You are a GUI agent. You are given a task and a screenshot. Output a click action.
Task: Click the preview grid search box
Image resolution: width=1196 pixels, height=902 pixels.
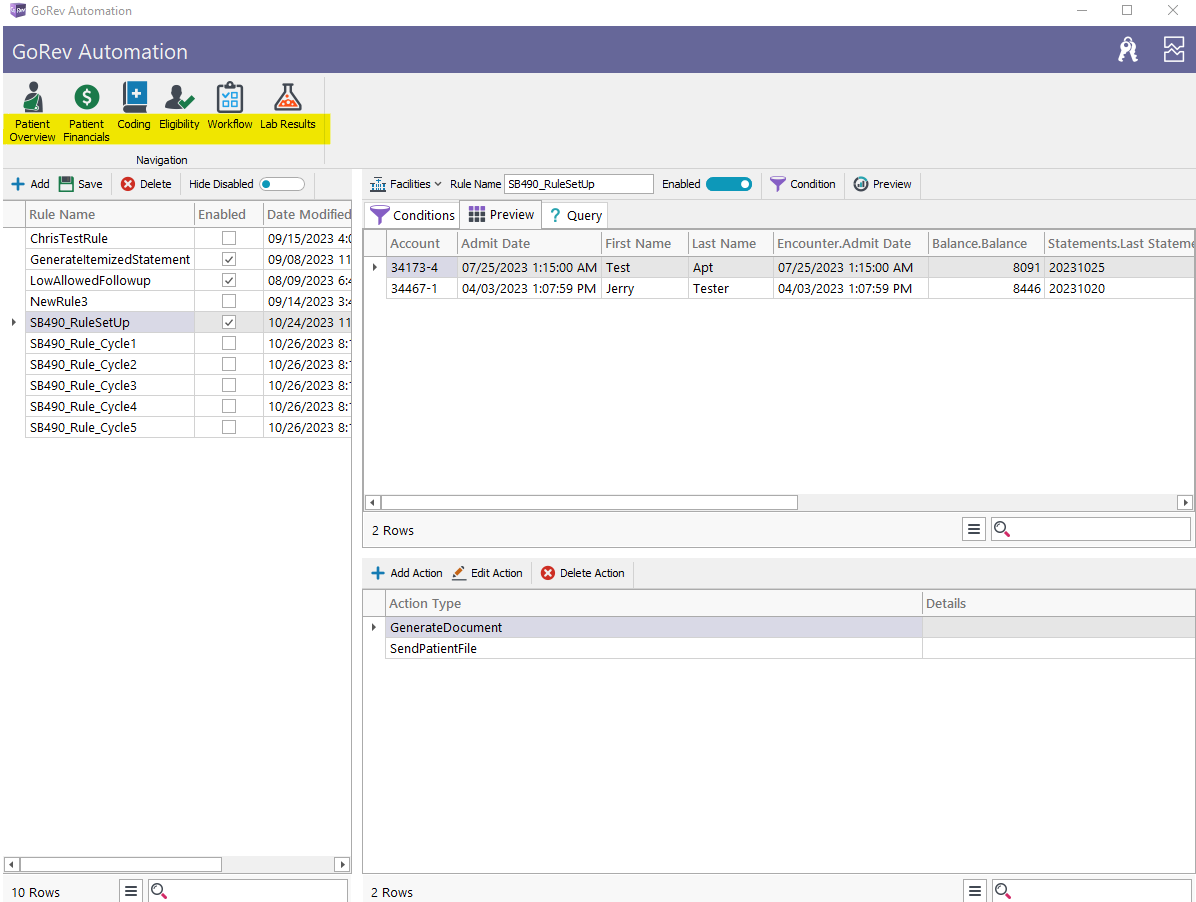(x=1091, y=529)
